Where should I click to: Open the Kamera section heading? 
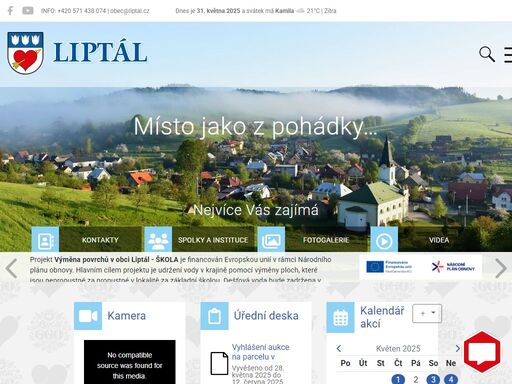coord(127,316)
